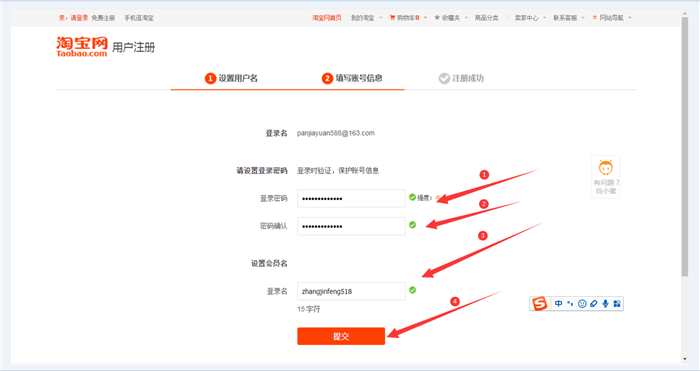Start voice input from Sogou microphone icon
The width and height of the screenshot is (700, 371).
605,304
